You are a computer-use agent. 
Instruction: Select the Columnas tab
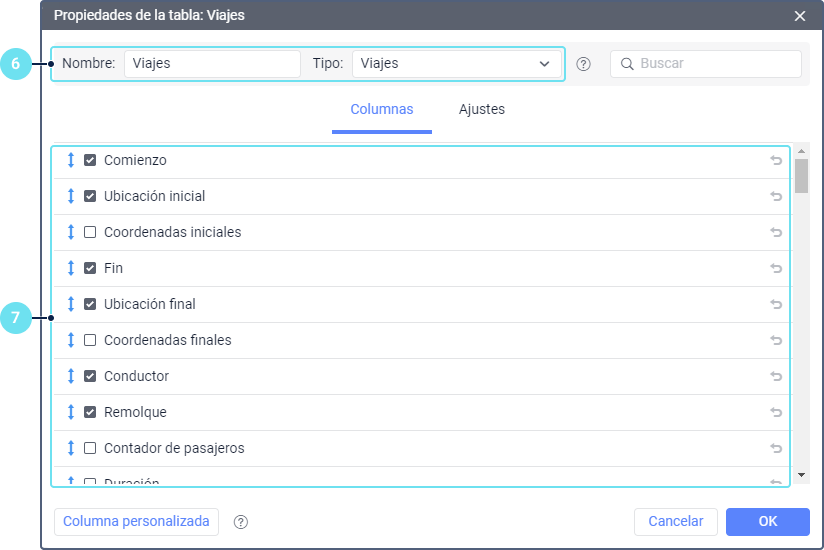pos(381,109)
